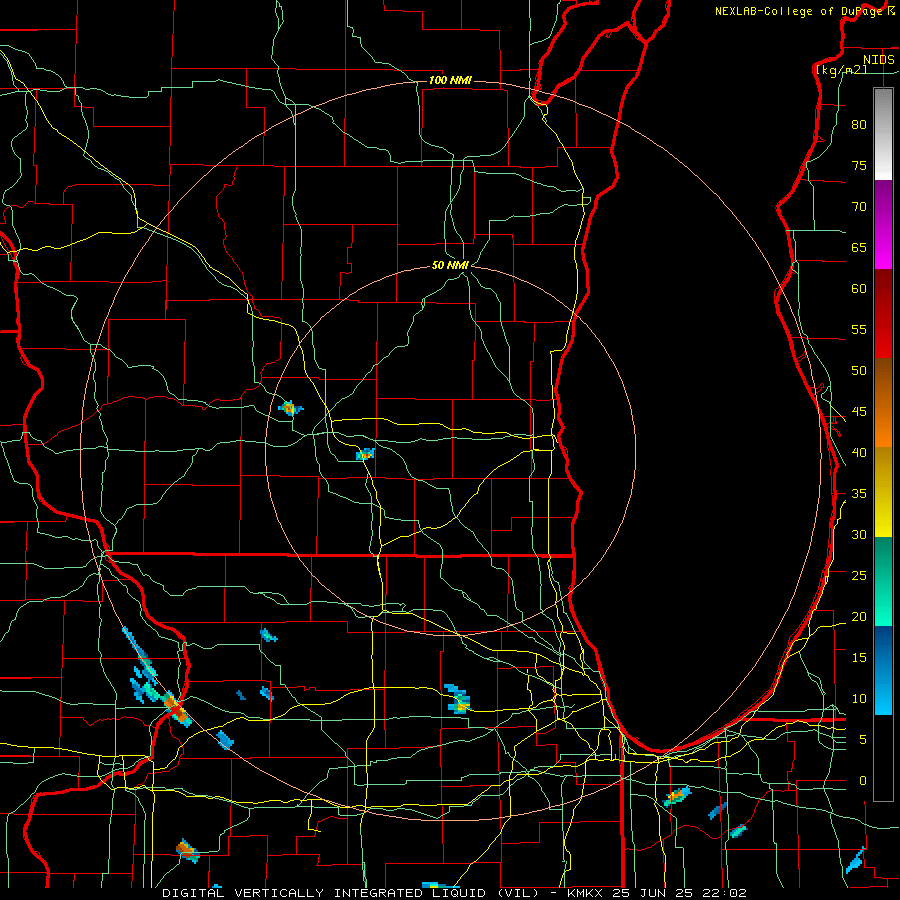This screenshot has width=900, height=900.
Task: Click the KMKX timestamp 25 JUN 25 22:02
Action: (657, 893)
